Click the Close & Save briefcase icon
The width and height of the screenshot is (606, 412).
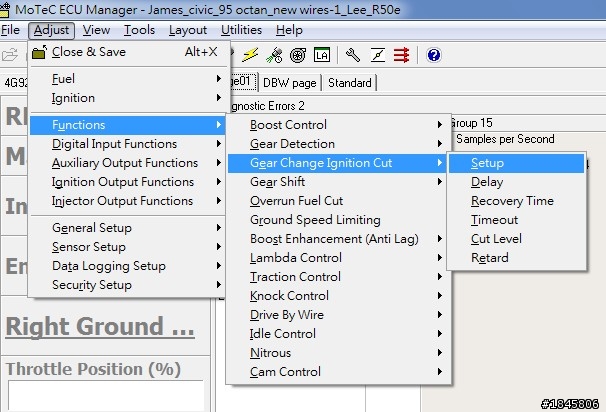39,52
